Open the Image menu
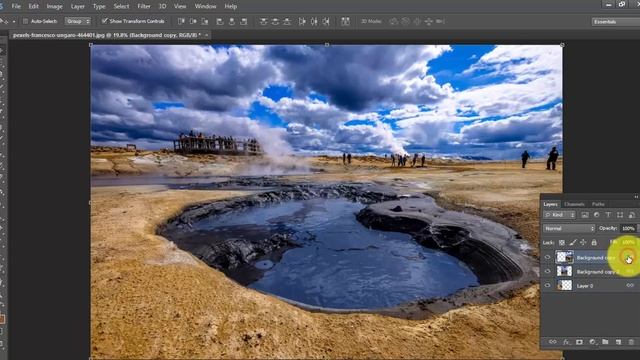Screen dimensions: 640x360 54,7
